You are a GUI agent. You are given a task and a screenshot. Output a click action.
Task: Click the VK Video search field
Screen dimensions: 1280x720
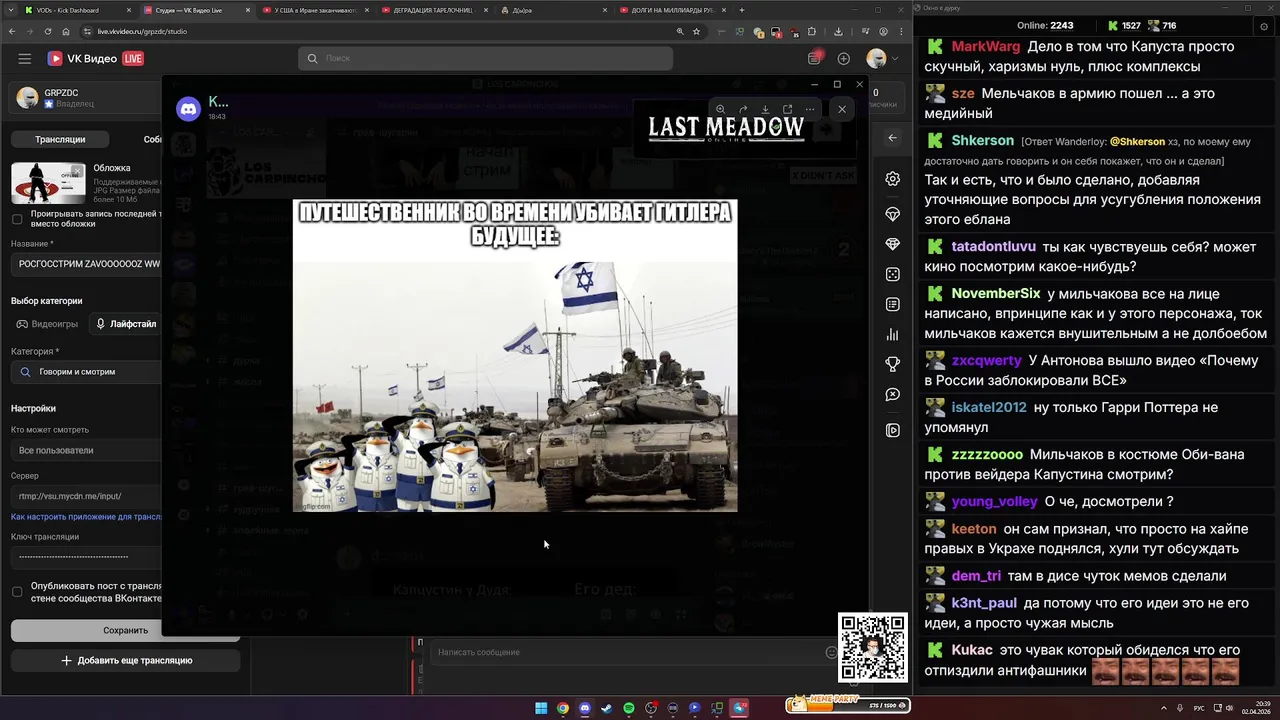tap(485, 58)
